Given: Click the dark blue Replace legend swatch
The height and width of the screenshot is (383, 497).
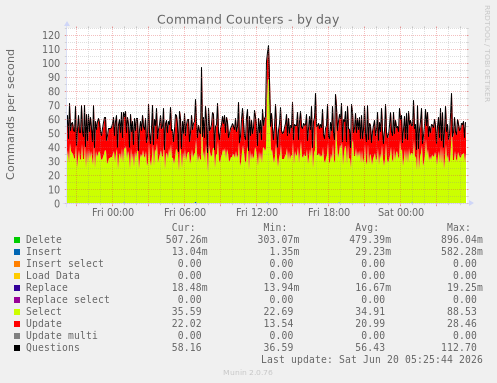Looking at the screenshot, I should click(x=17, y=288).
